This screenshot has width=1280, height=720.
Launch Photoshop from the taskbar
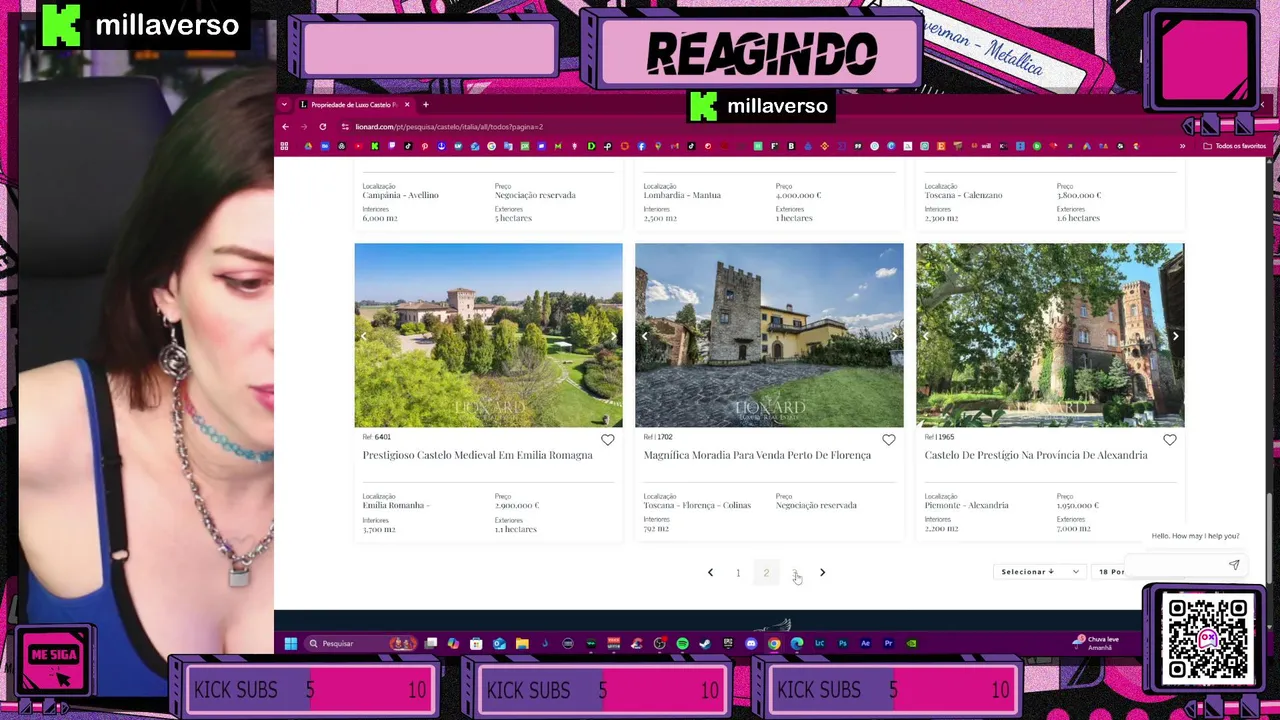point(843,643)
